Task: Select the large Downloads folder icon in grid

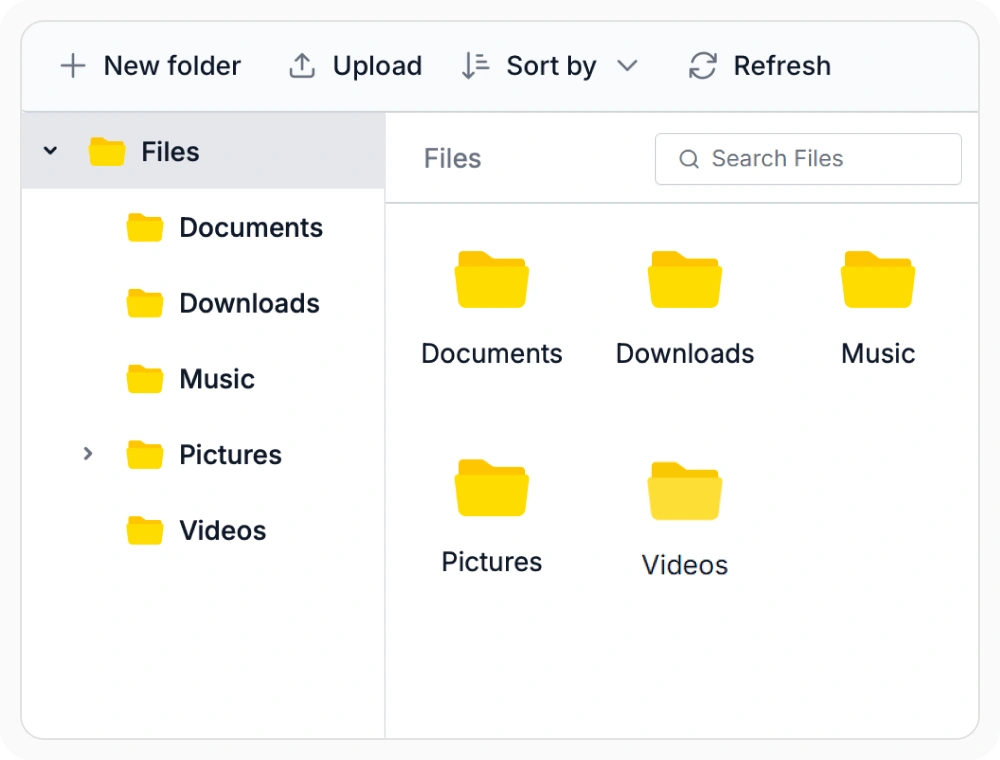Action: tap(685, 280)
